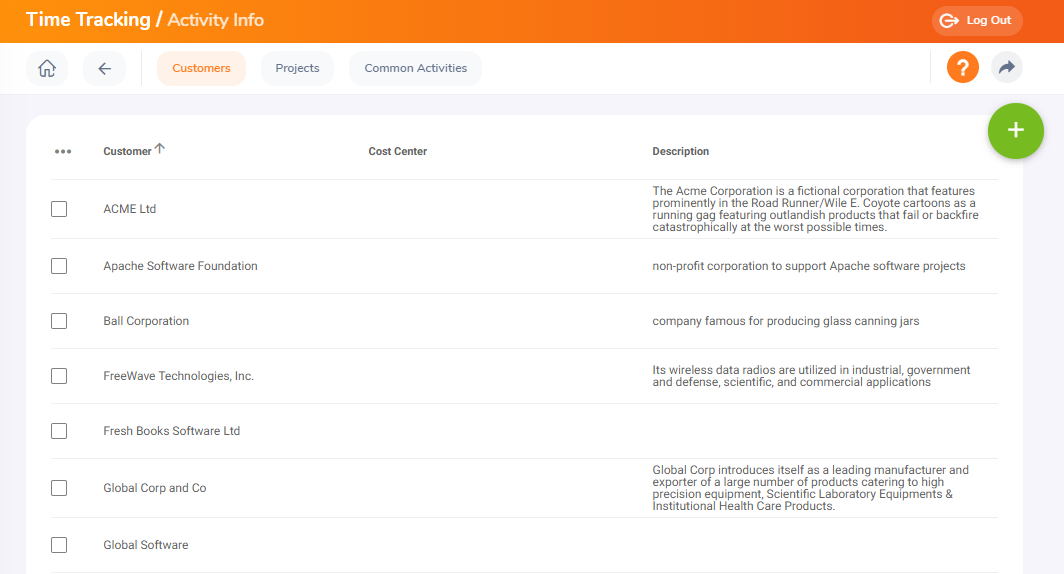1064x574 pixels.
Task: Select the Ball Corporation customer name
Action: (146, 321)
